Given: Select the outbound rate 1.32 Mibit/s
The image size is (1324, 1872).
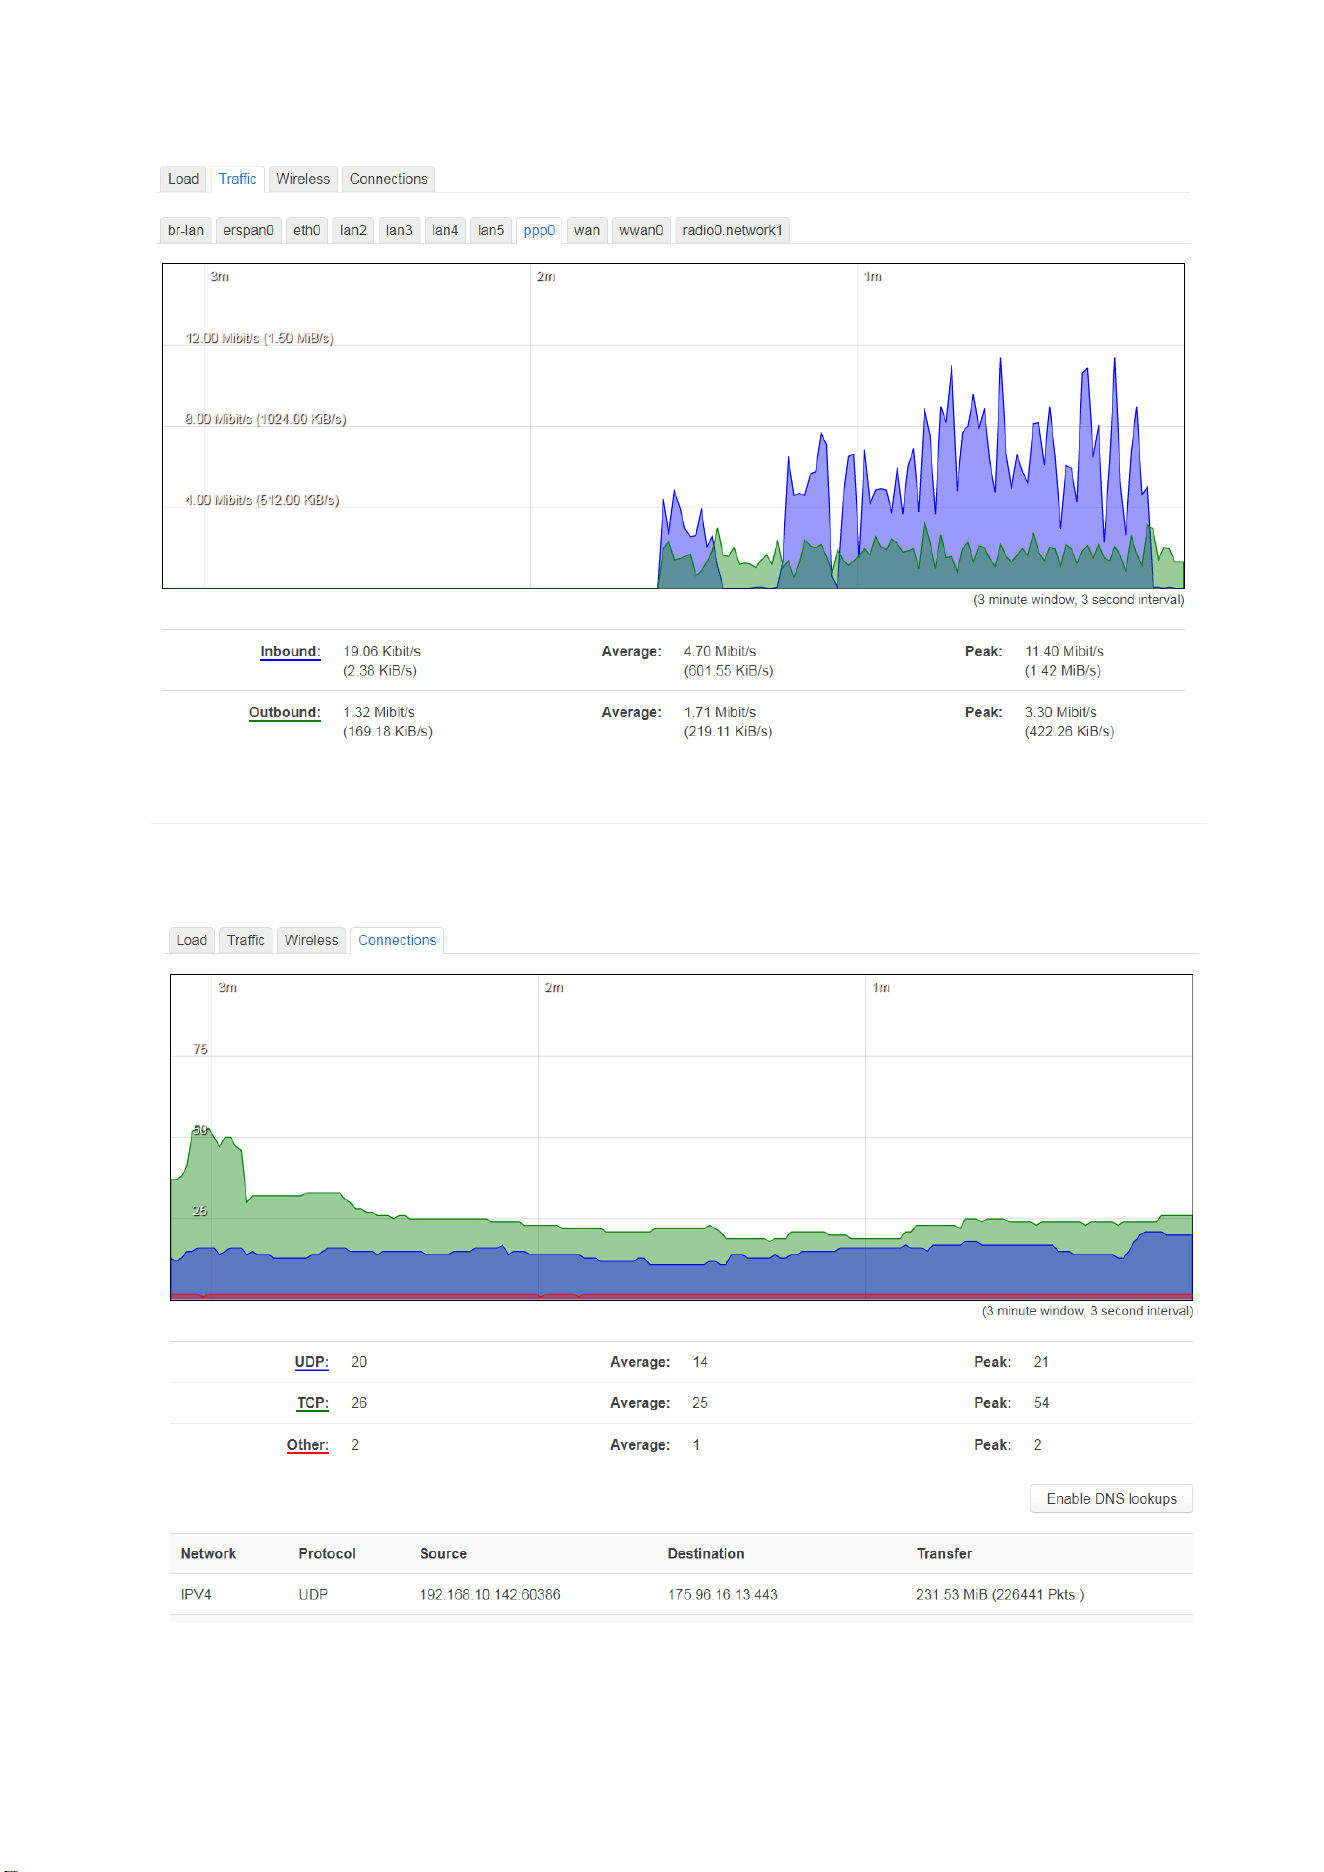Looking at the screenshot, I should tap(379, 712).
